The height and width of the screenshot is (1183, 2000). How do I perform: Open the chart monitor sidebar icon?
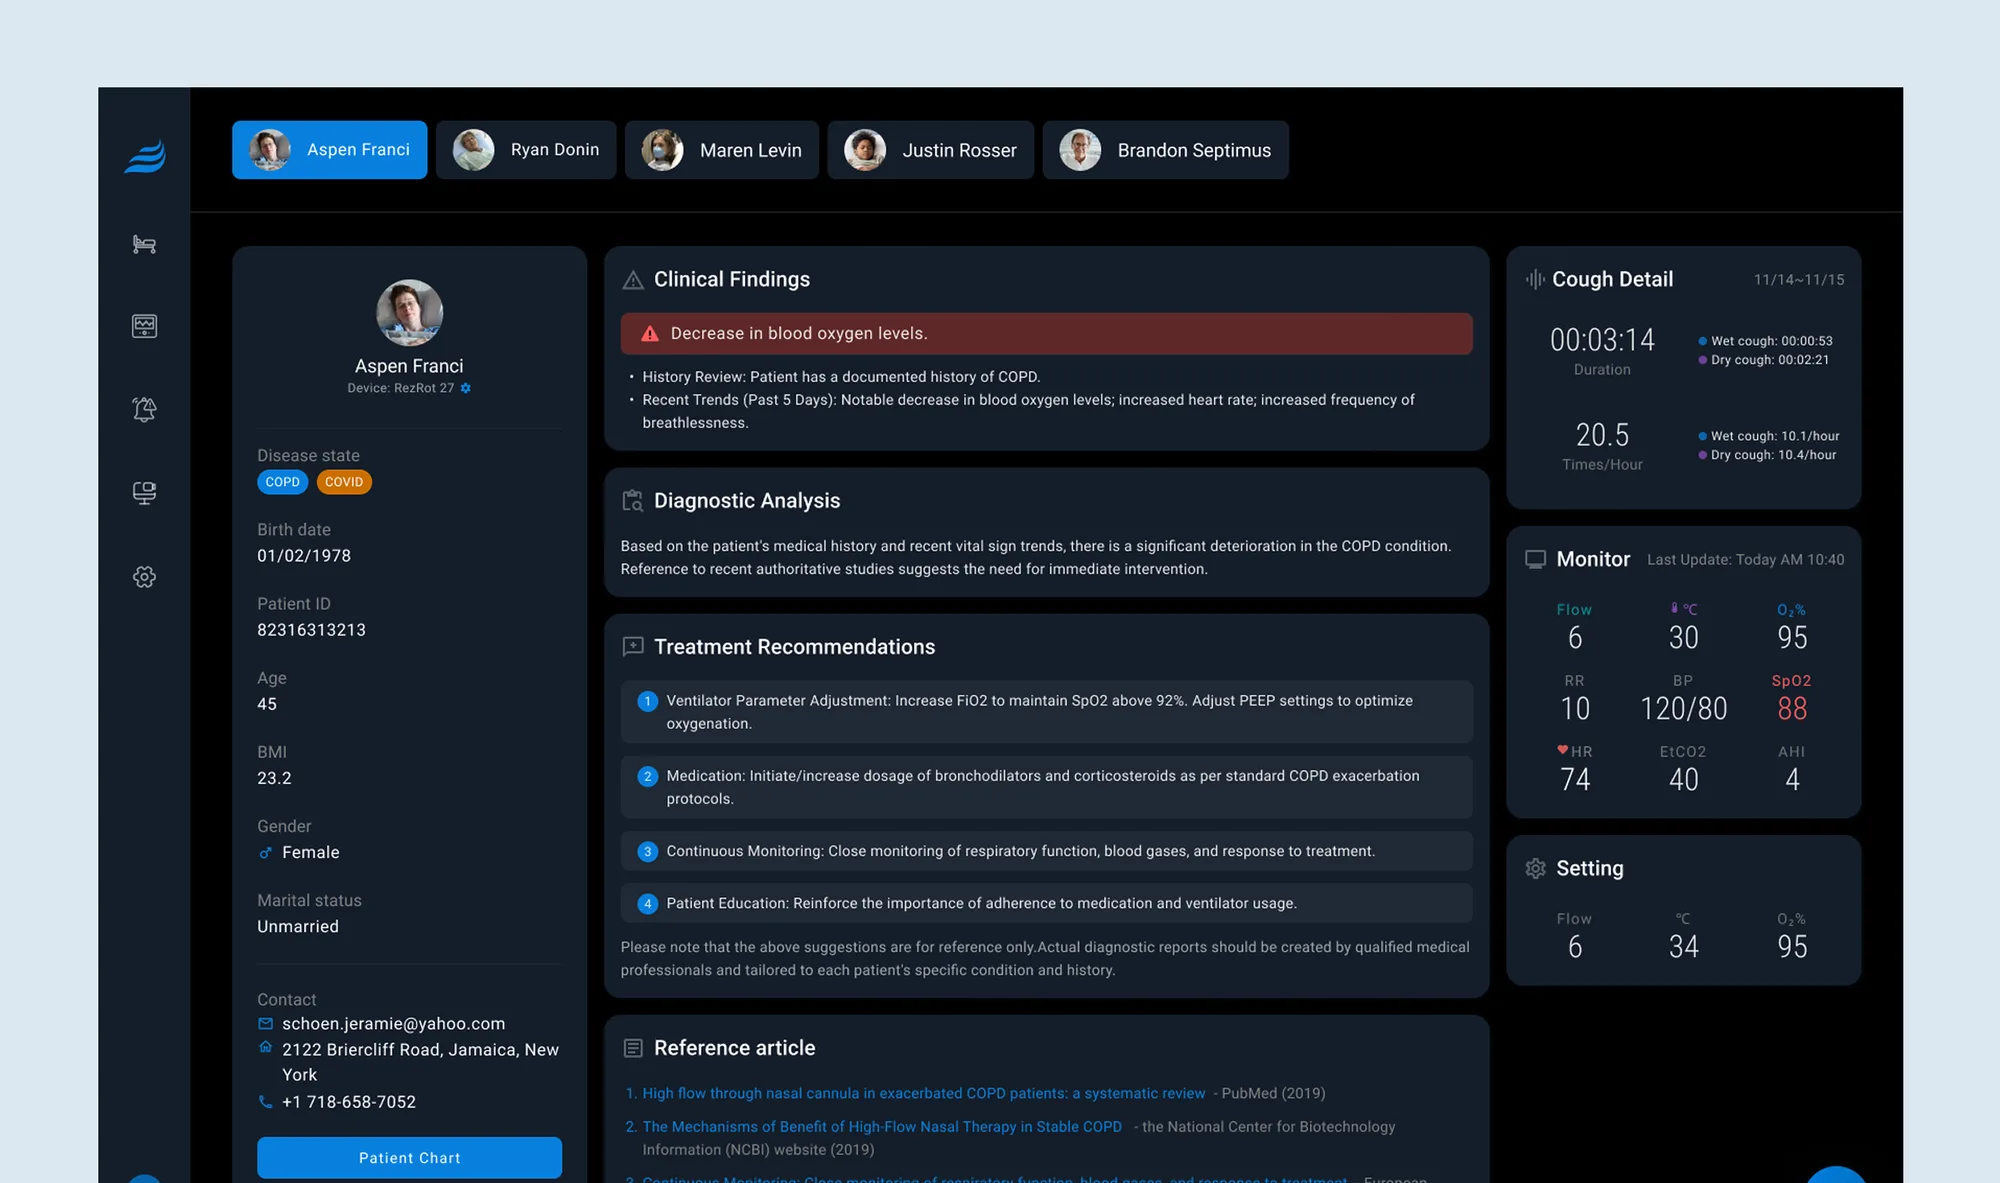click(144, 326)
